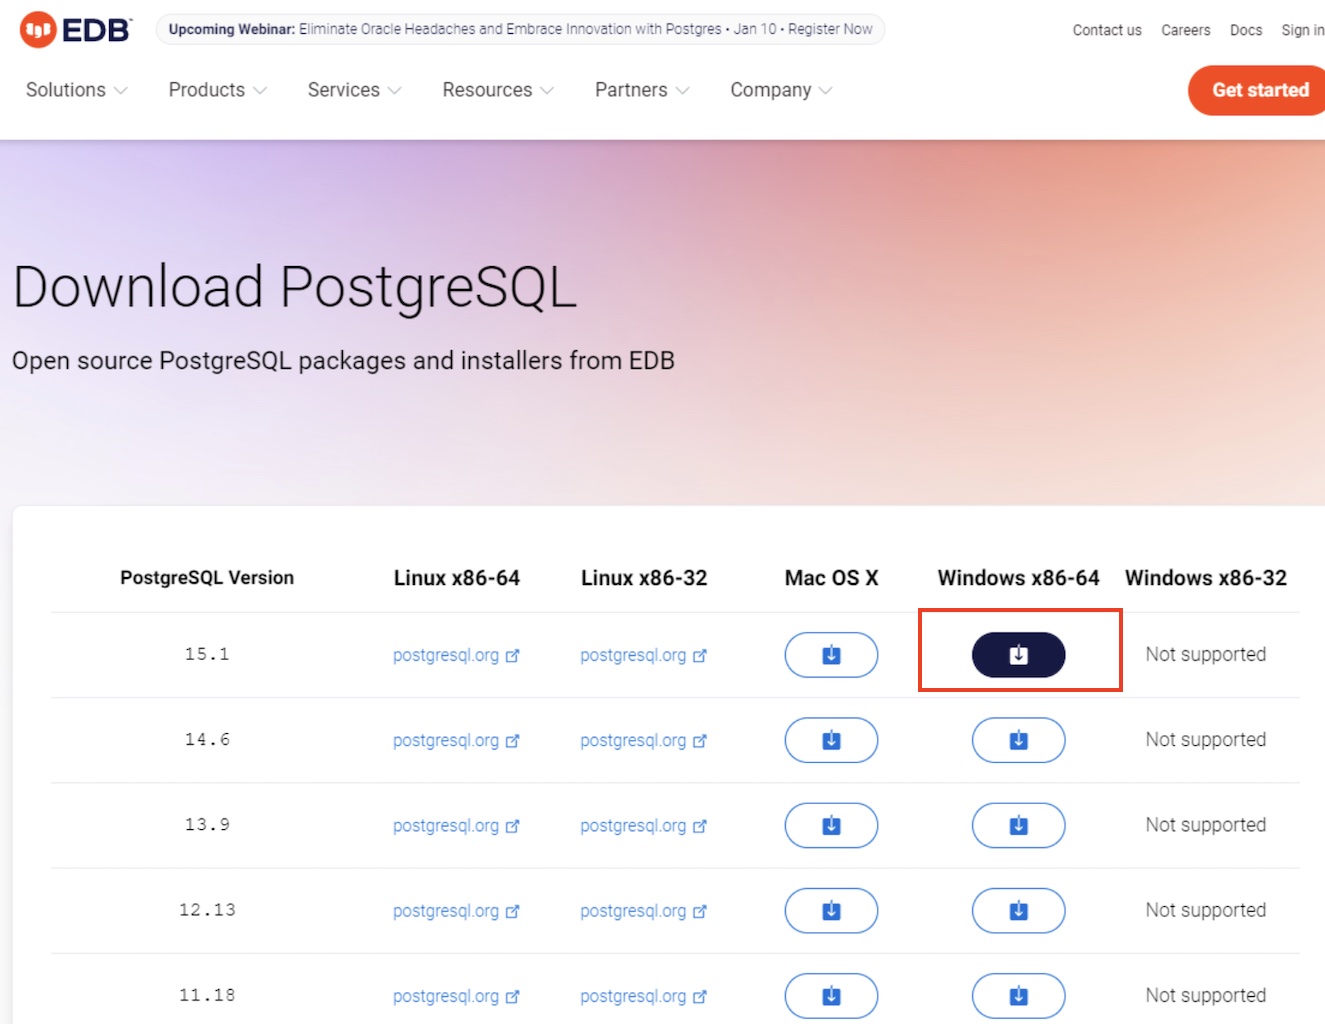
Task: Open the Contact us page
Action: pos(1107,30)
